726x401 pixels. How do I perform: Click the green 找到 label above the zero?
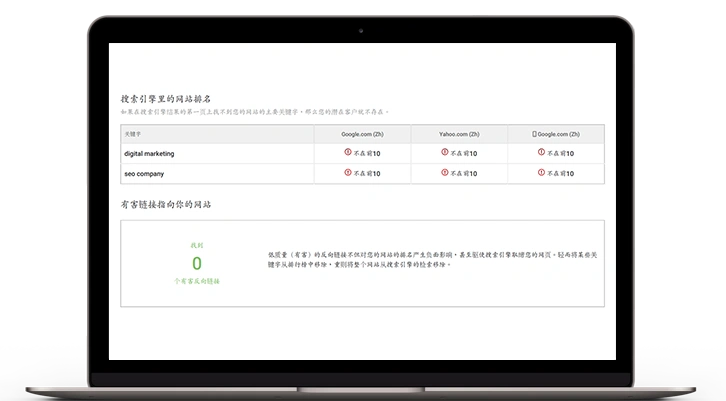(x=196, y=244)
